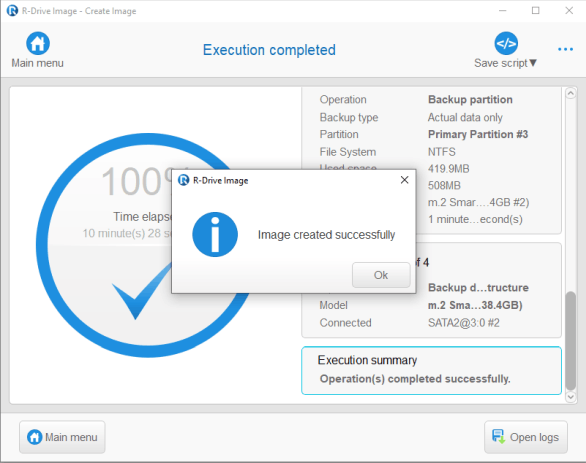Click the Main menu home icon in header
This screenshot has height=463, width=586.
pyautogui.click(x=38, y=43)
